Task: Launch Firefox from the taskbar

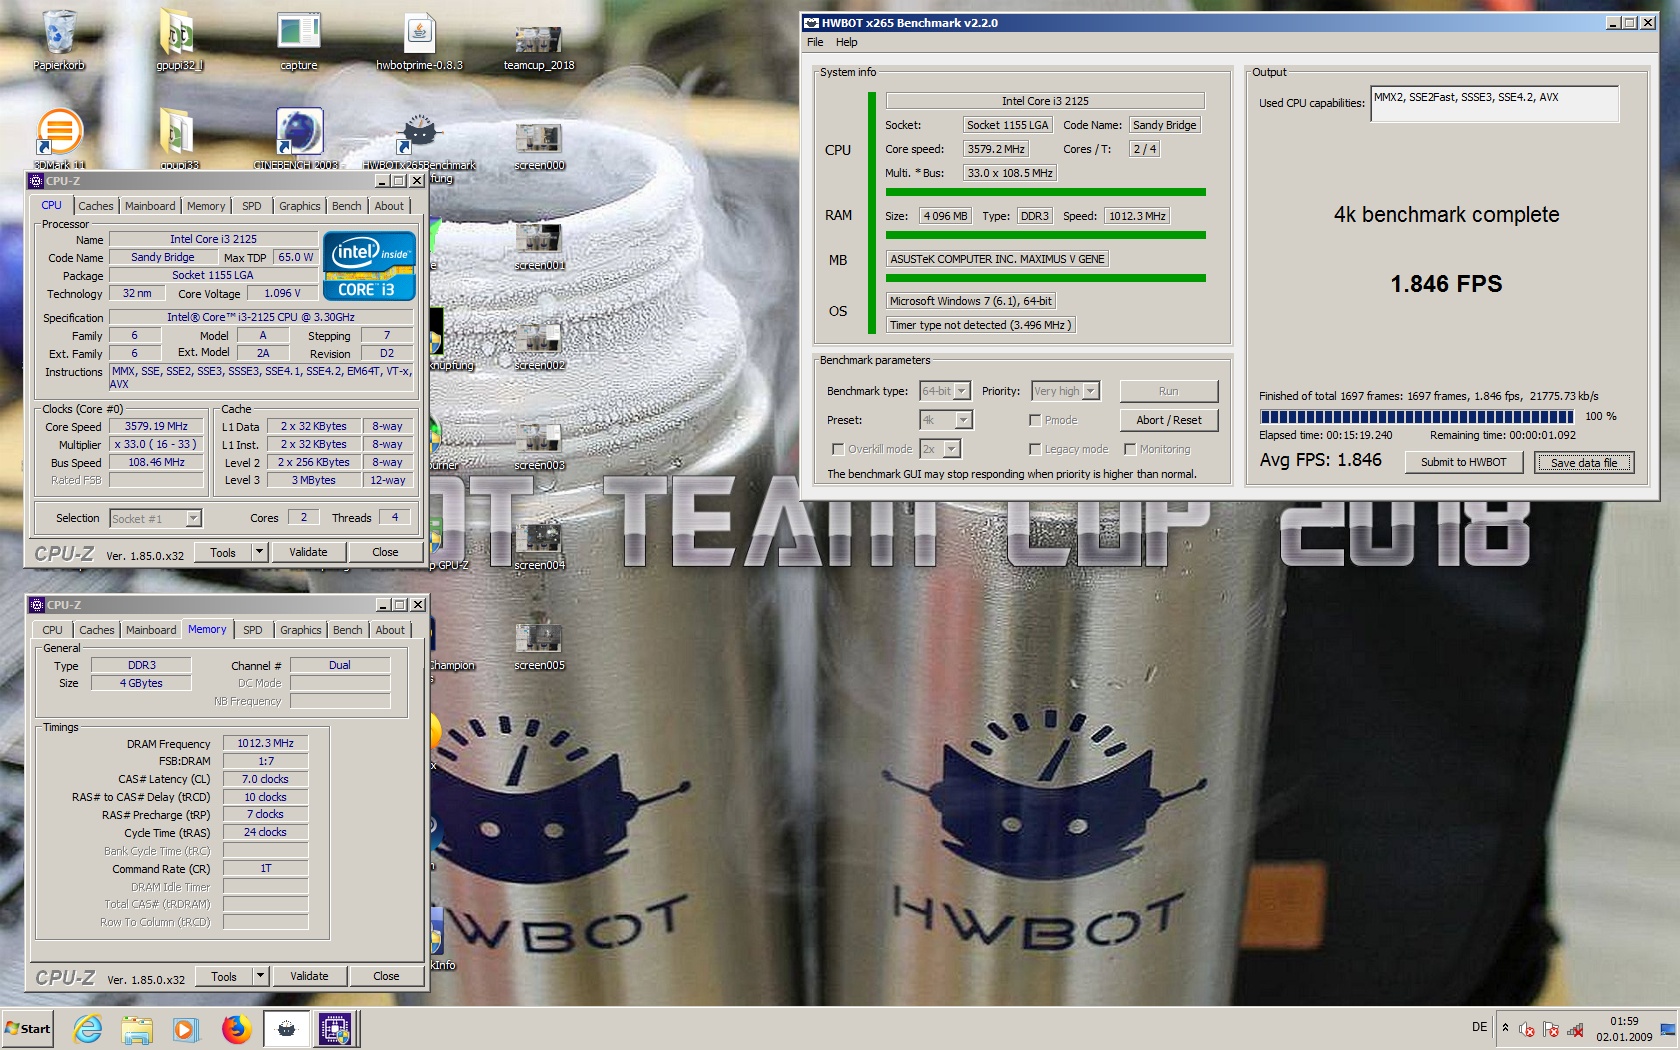Action: (x=236, y=1029)
